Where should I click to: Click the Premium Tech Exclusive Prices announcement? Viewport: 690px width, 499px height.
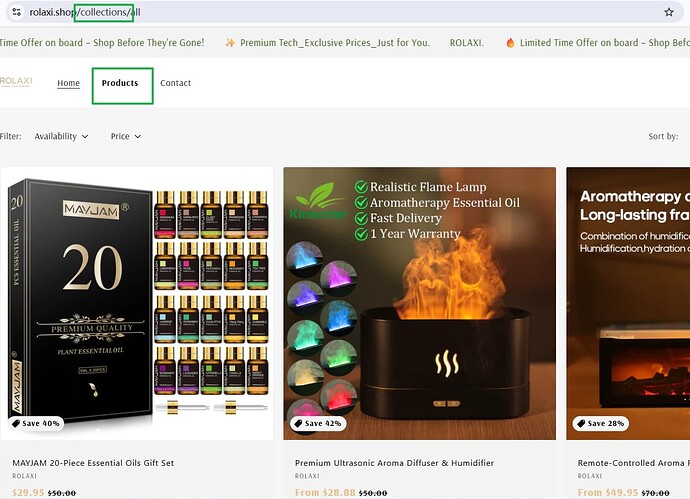click(x=327, y=43)
